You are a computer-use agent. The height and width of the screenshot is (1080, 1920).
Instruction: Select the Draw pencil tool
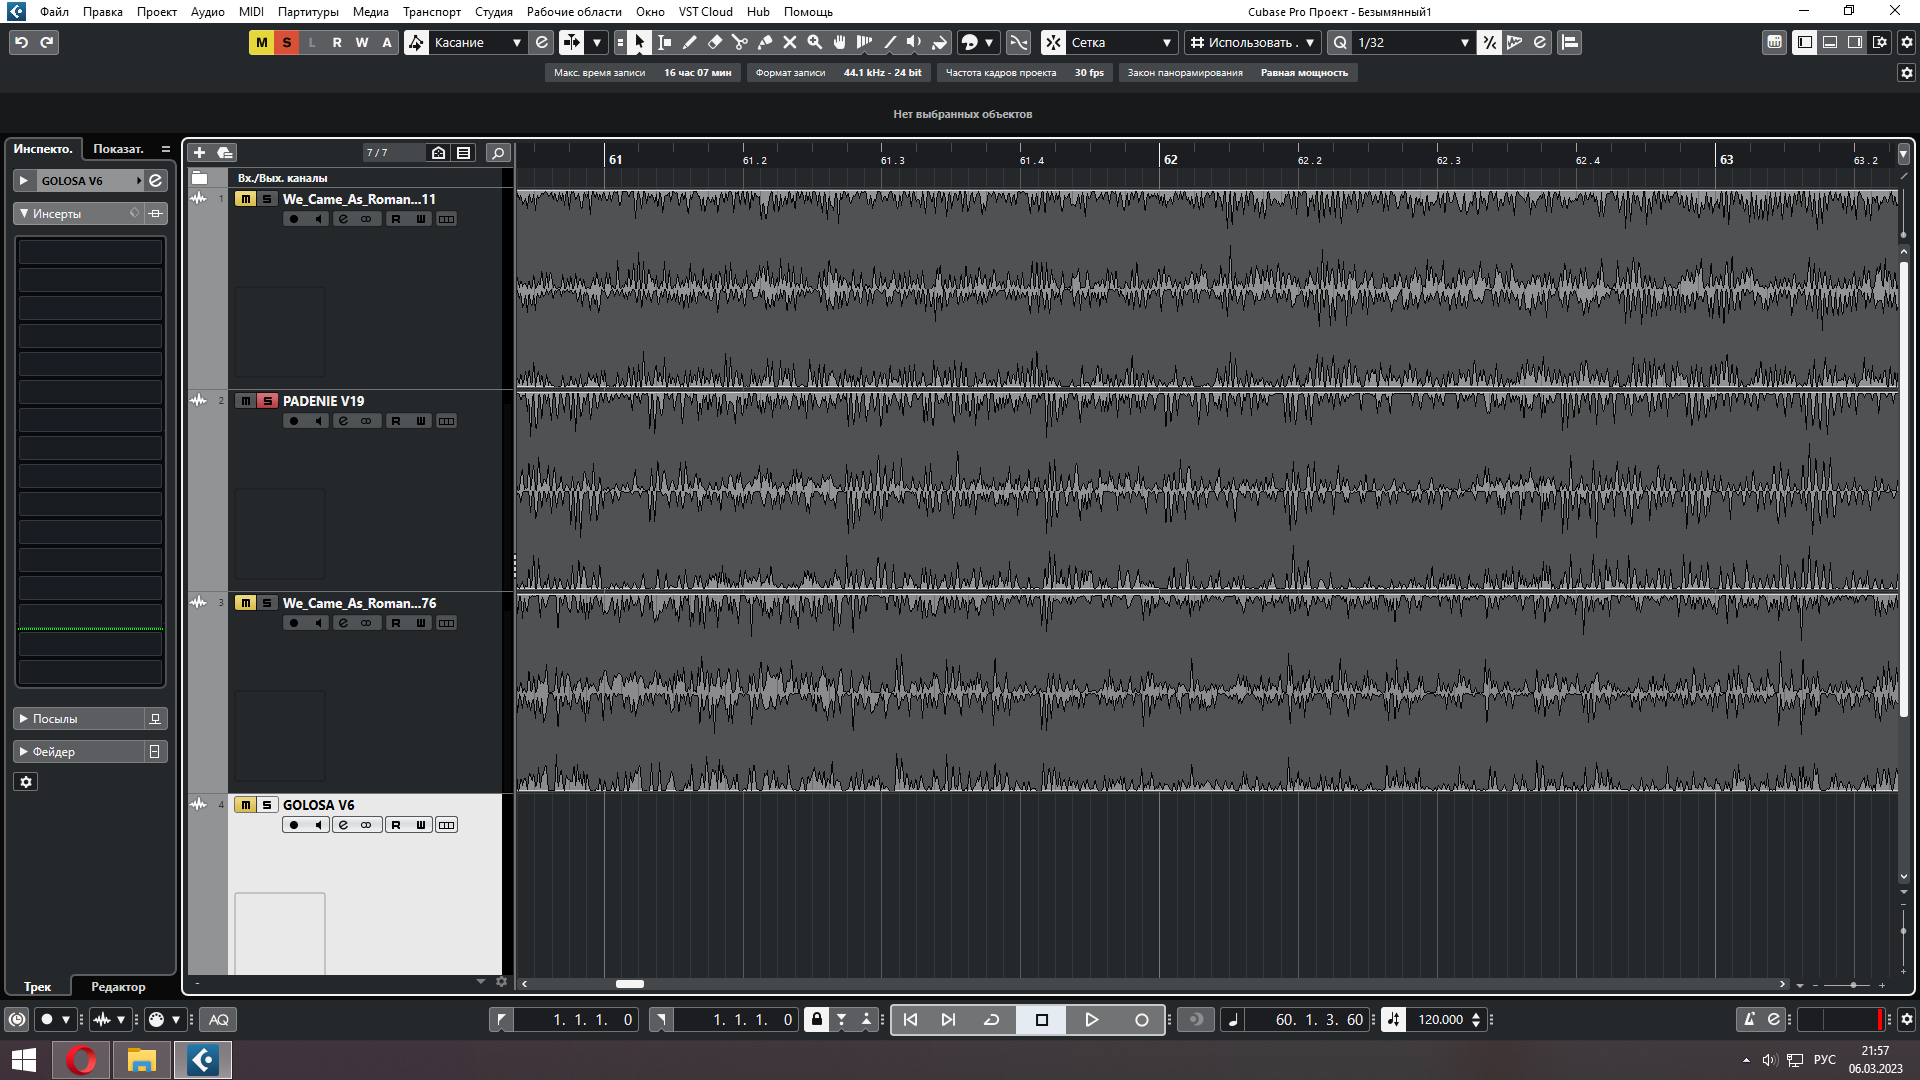tap(690, 42)
